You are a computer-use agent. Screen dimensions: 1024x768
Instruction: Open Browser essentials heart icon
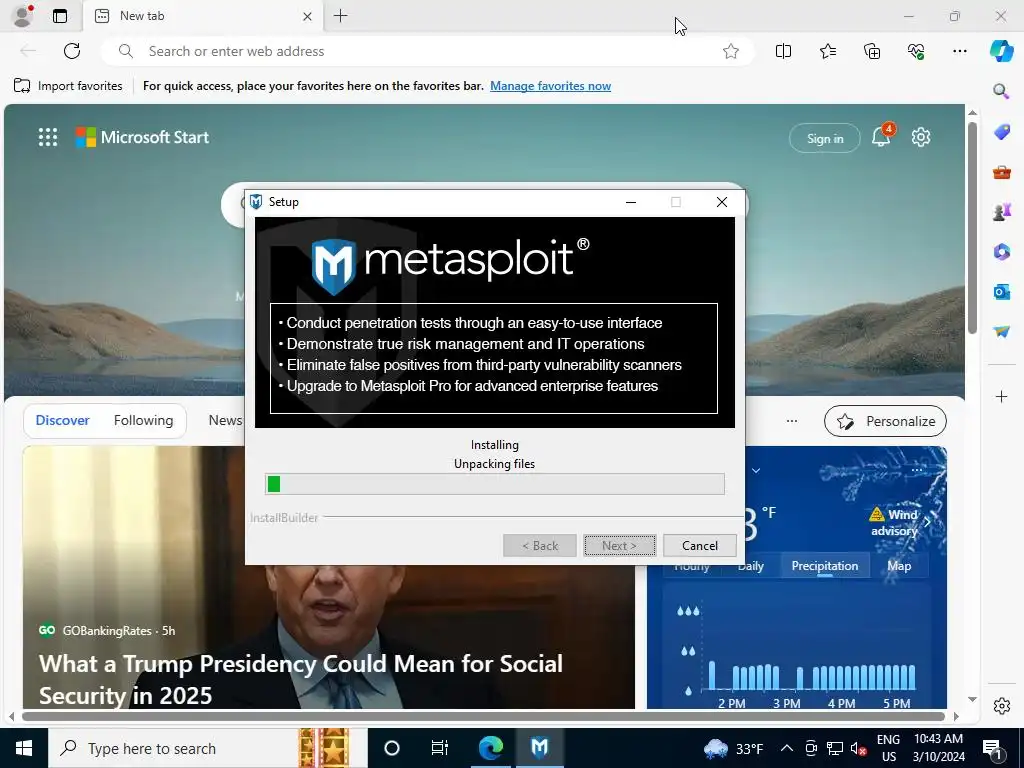coord(916,51)
